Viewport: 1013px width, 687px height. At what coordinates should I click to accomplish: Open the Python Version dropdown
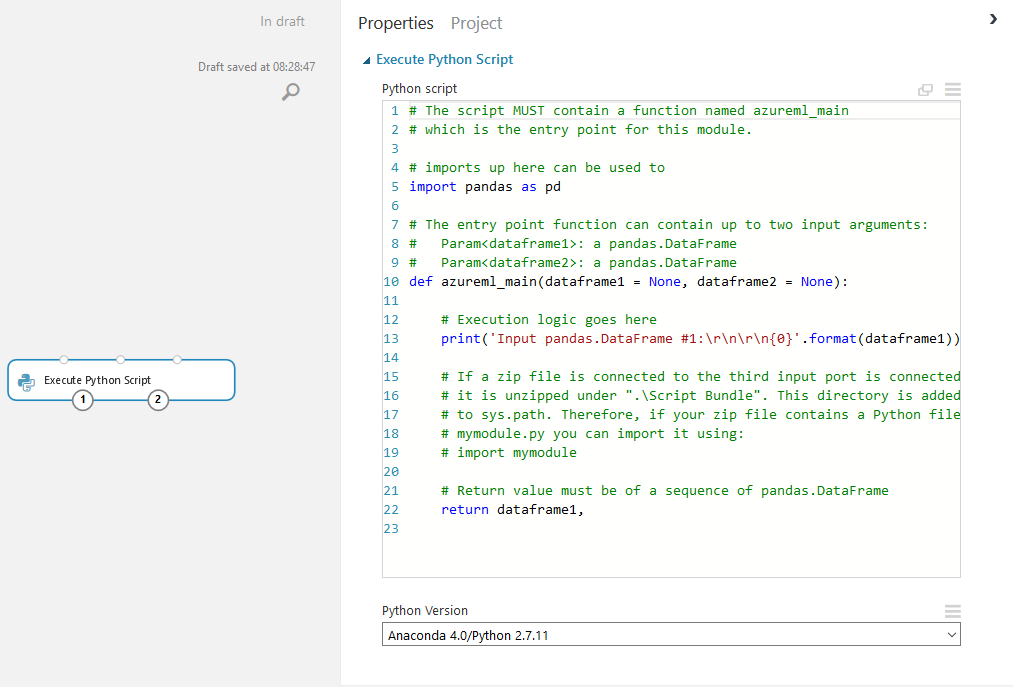coord(671,635)
